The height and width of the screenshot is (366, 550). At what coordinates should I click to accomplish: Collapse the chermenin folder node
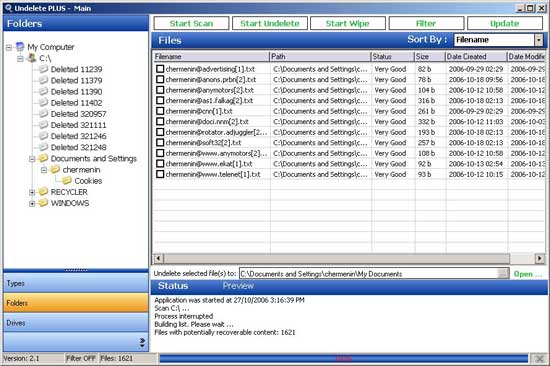(x=44, y=170)
